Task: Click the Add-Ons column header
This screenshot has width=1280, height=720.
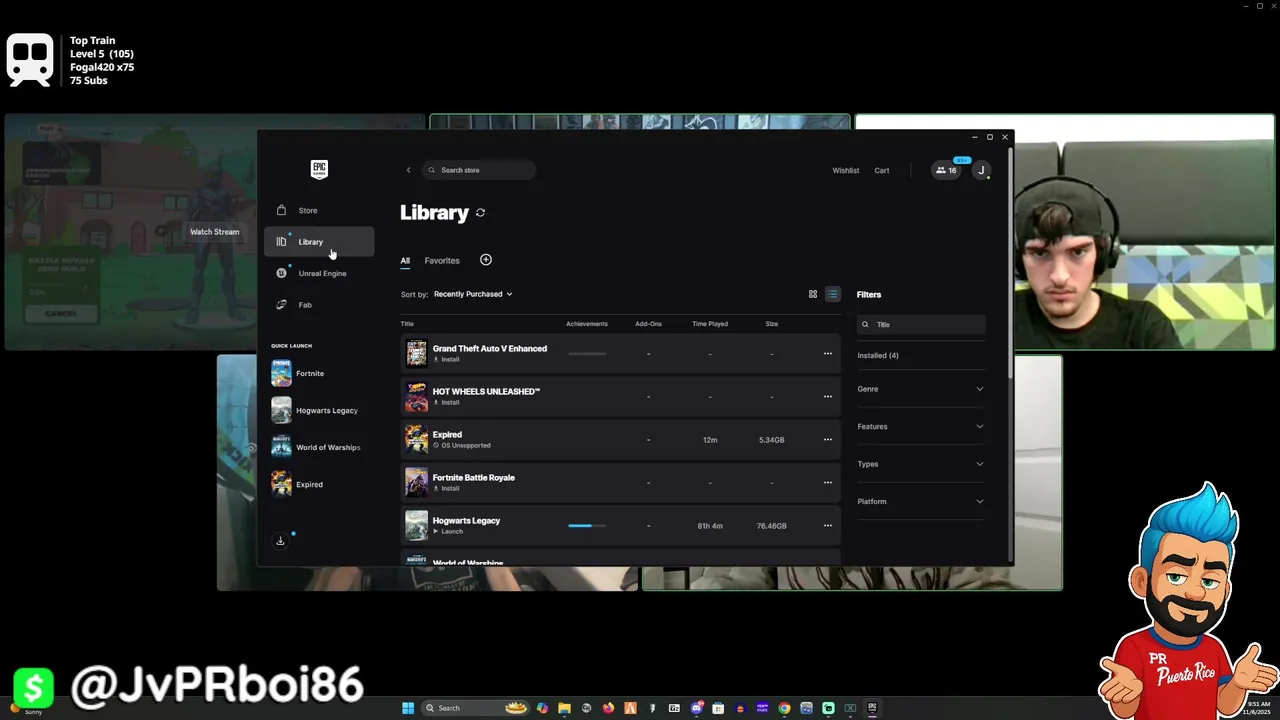Action: pos(648,324)
